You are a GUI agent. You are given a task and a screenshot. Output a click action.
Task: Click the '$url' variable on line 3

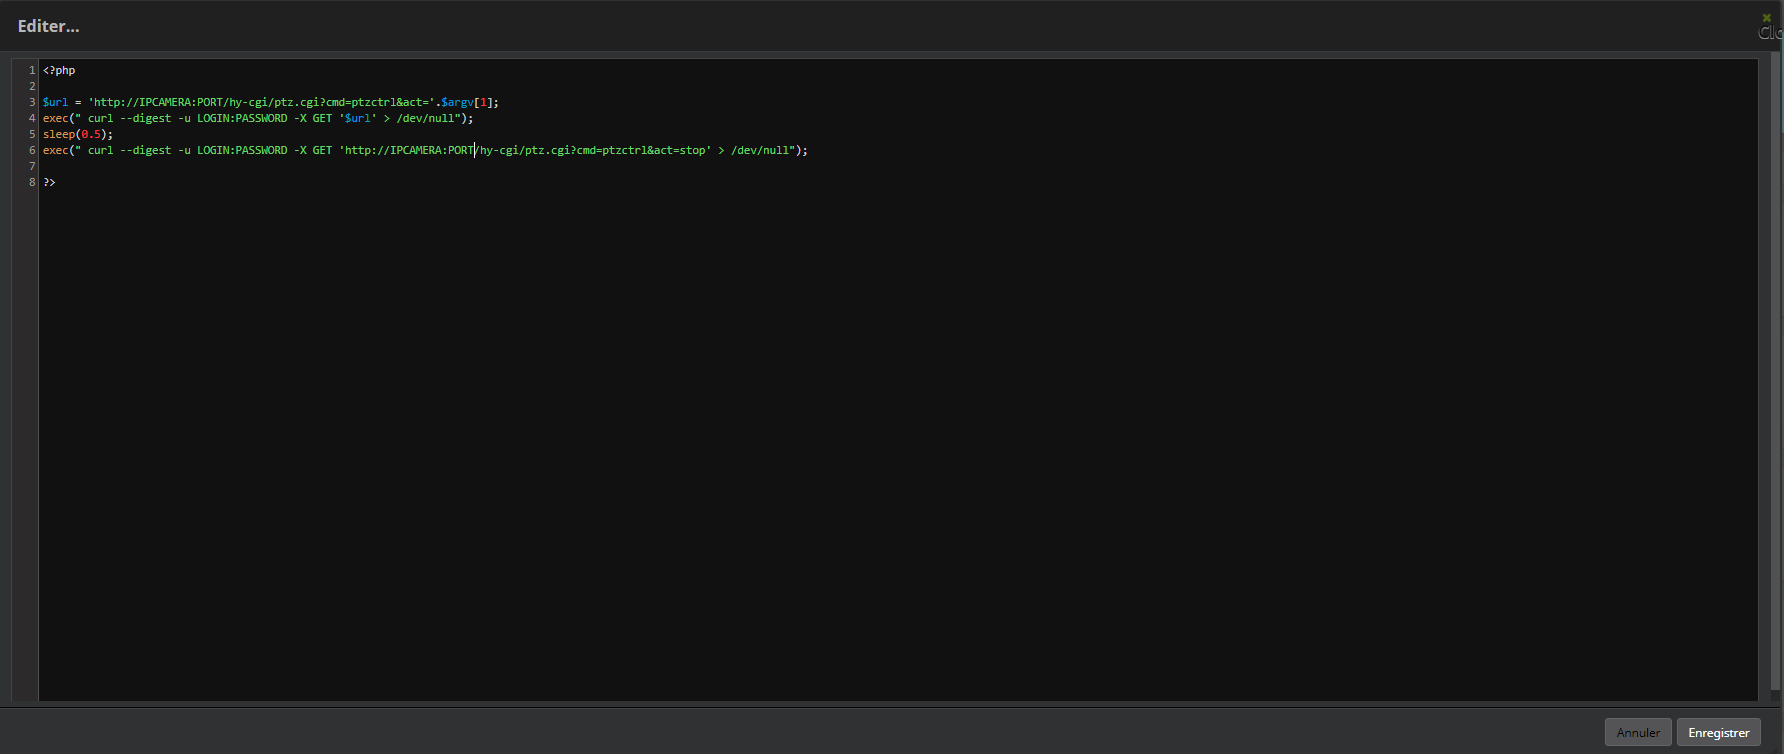coord(55,102)
